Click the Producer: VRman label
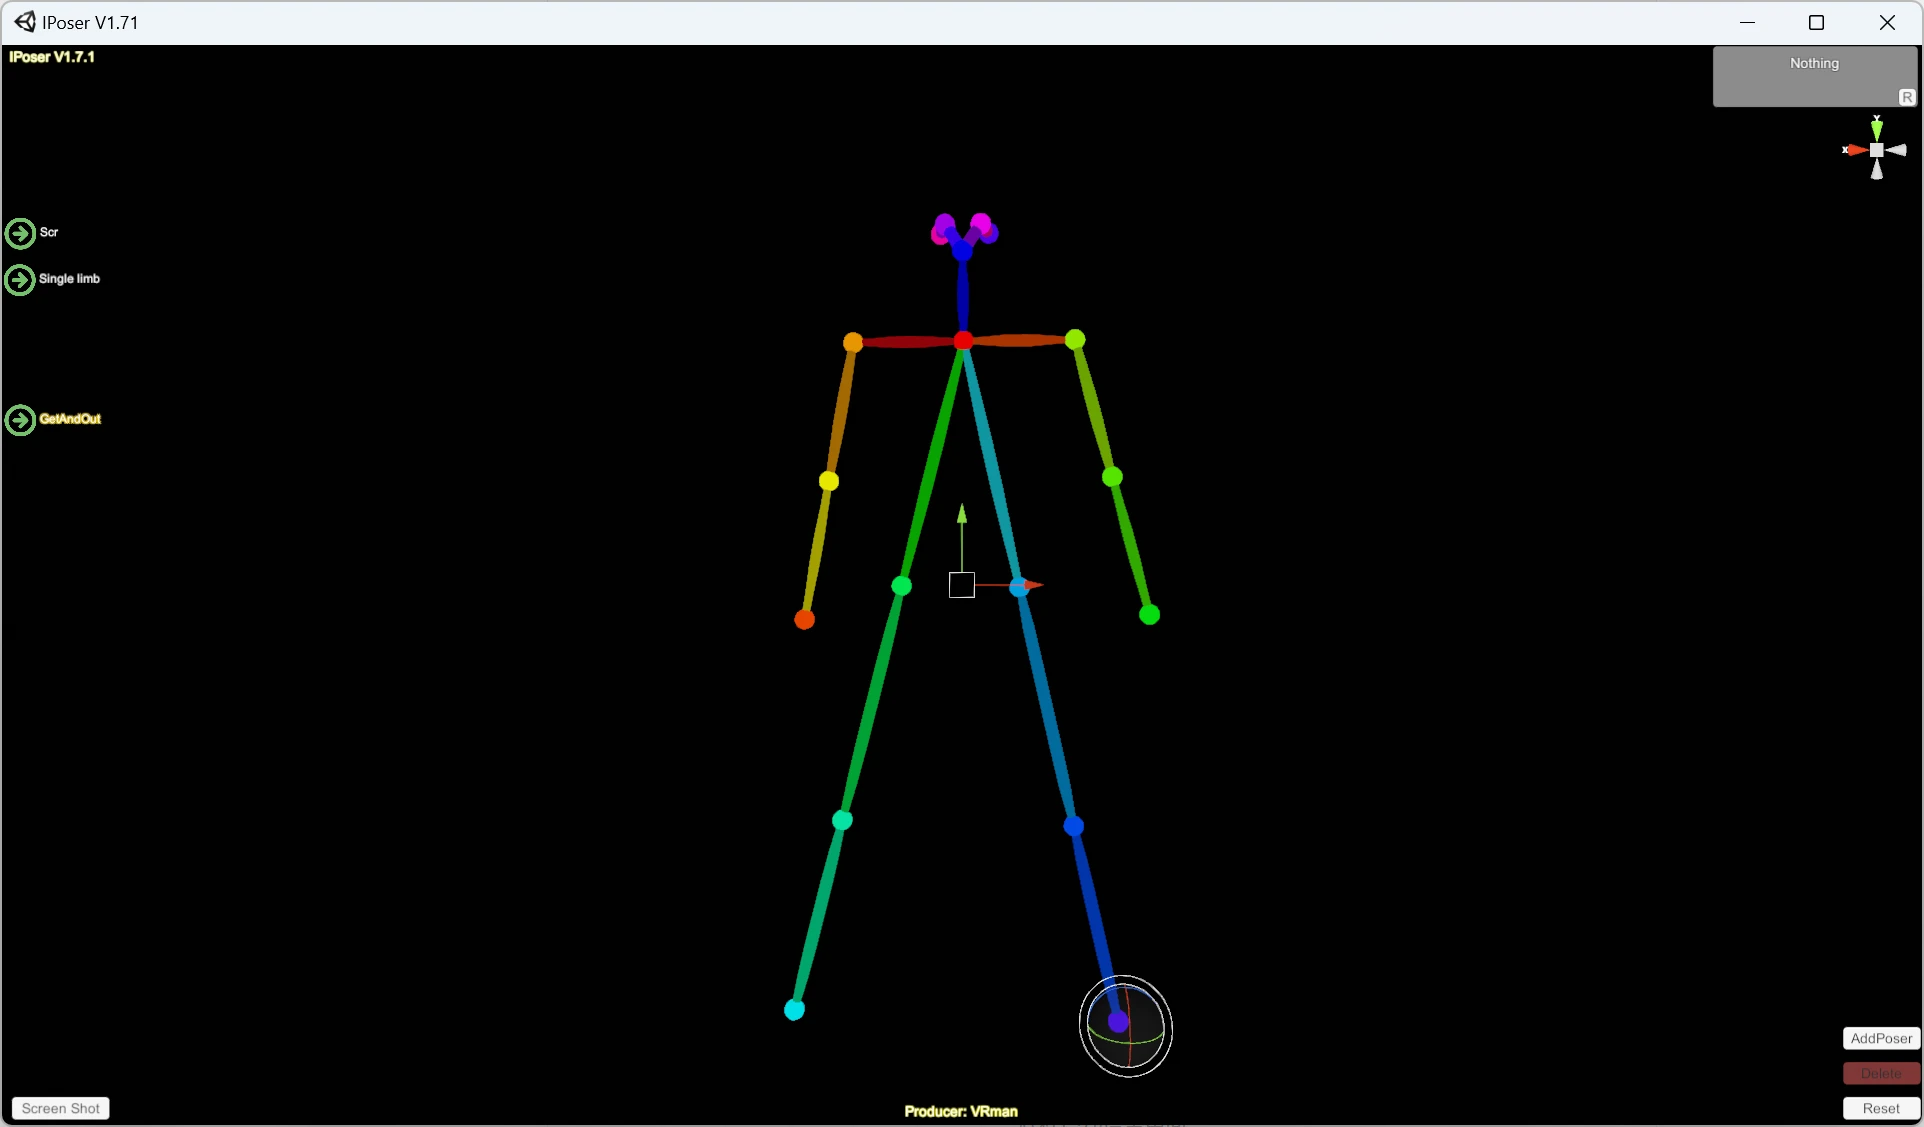1924x1127 pixels. click(x=960, y=1110)
